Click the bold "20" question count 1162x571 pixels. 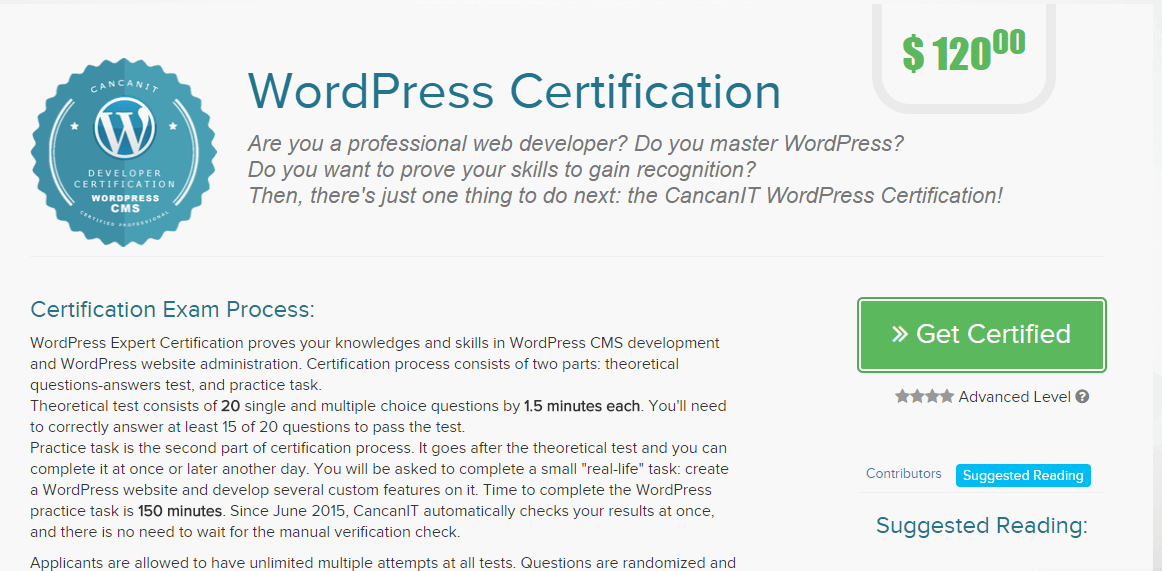231,406
